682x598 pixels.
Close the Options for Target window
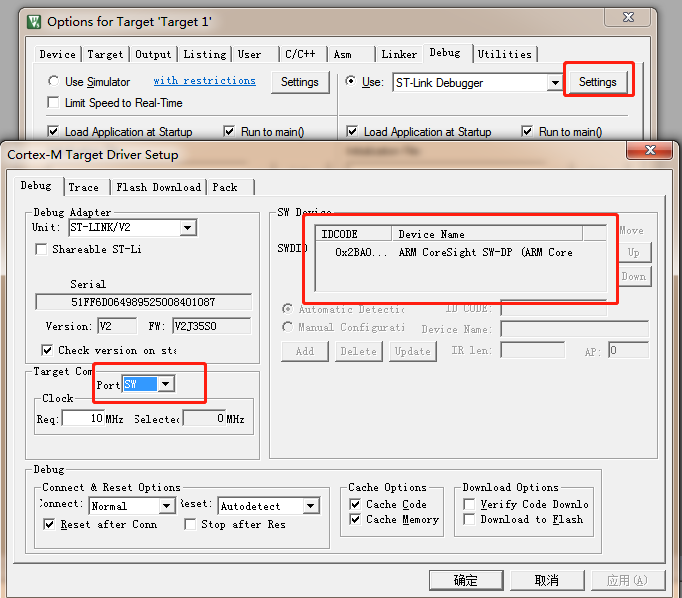[x=628, y=17]
